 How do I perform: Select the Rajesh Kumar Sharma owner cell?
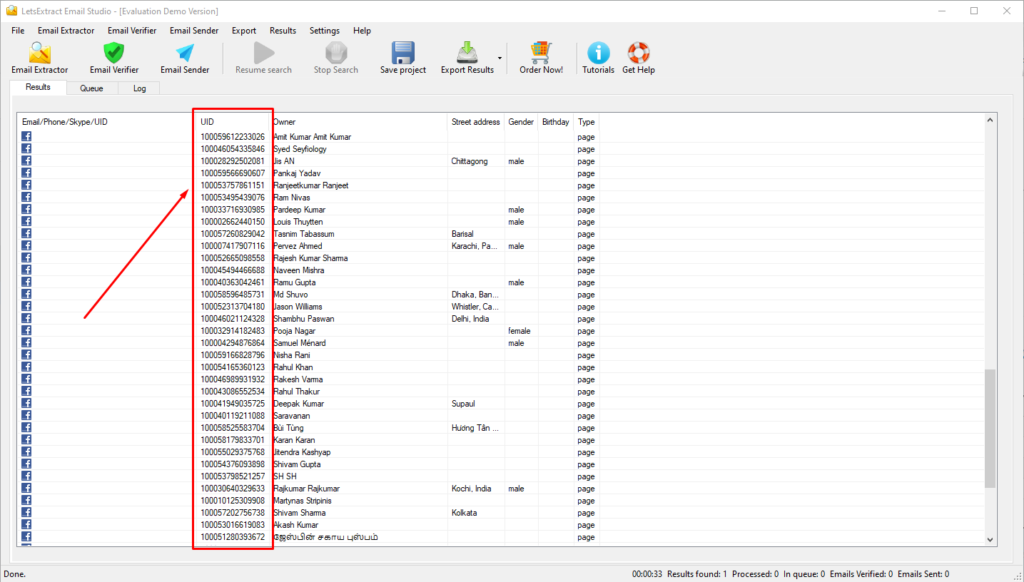coord(310,258)
